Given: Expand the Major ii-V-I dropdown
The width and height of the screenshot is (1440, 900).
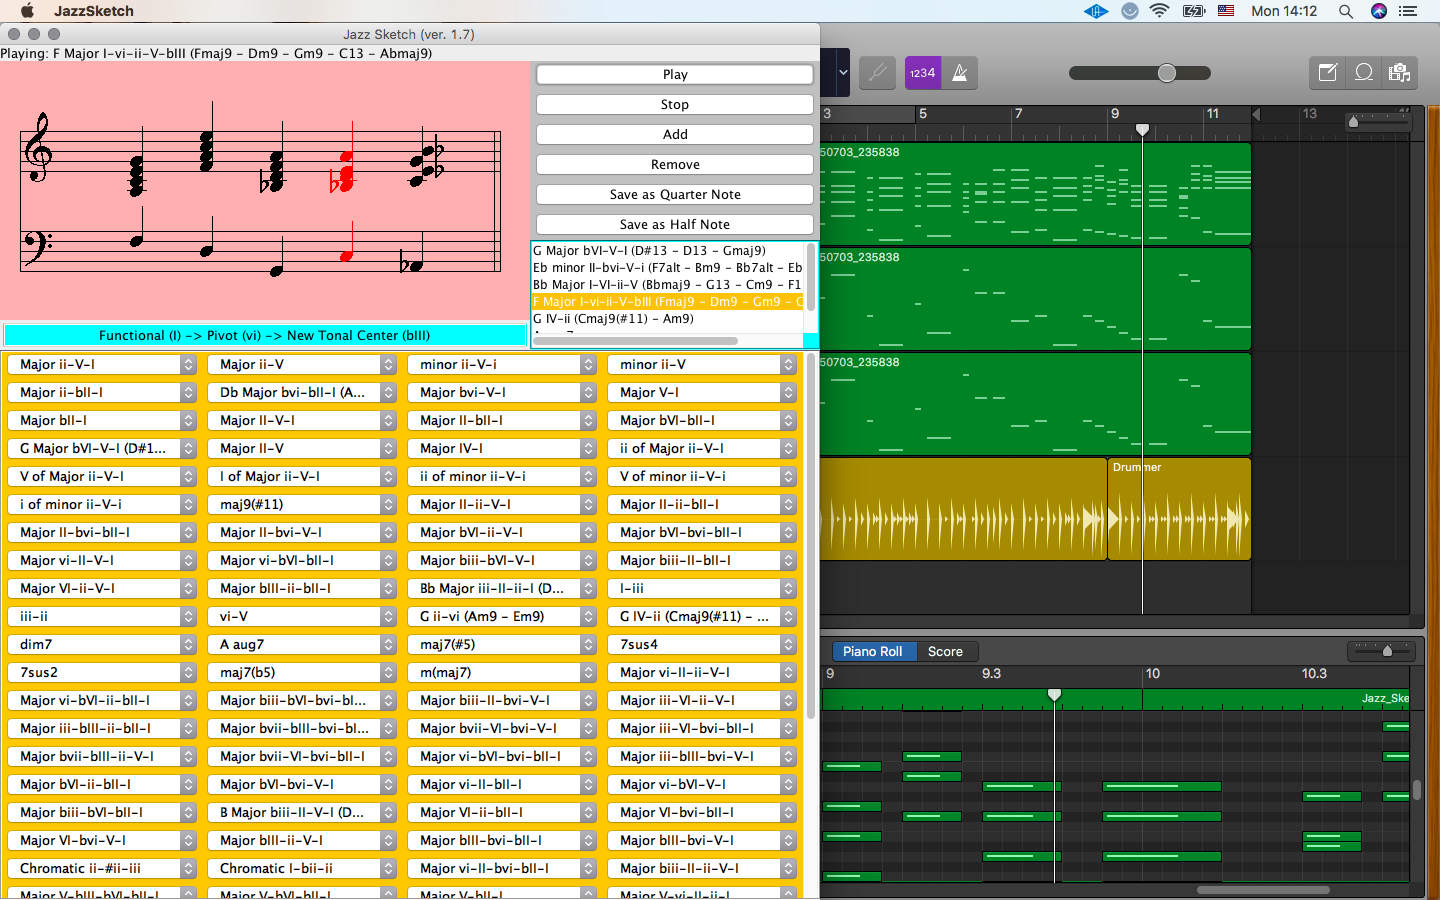Looking at the screenshot, I should point(100,365).
